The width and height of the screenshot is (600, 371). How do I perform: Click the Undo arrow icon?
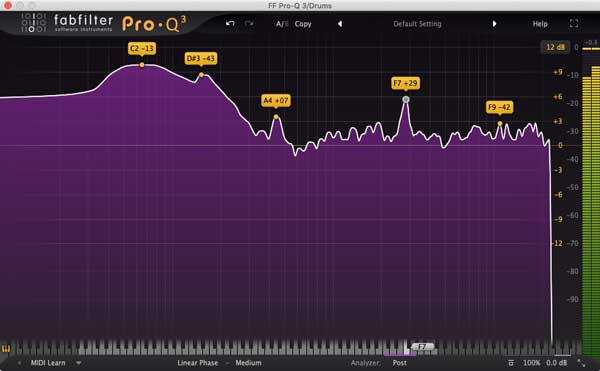pyautogui.click(x=230, y=24)
